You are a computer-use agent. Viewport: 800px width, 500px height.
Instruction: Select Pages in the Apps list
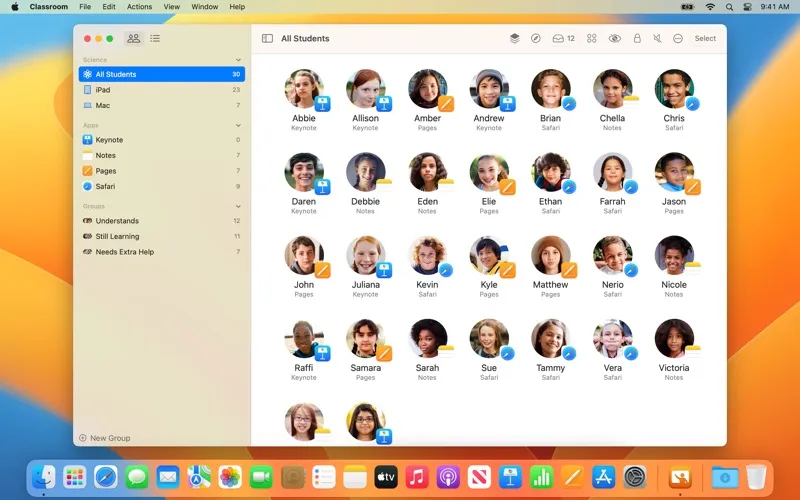[x=162, y=170]
